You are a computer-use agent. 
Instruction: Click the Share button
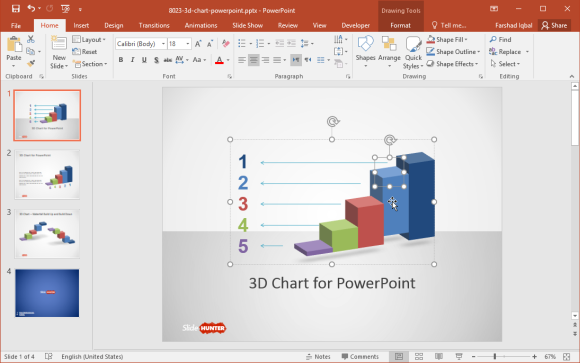pyautogui.click(x=554, y=26)
